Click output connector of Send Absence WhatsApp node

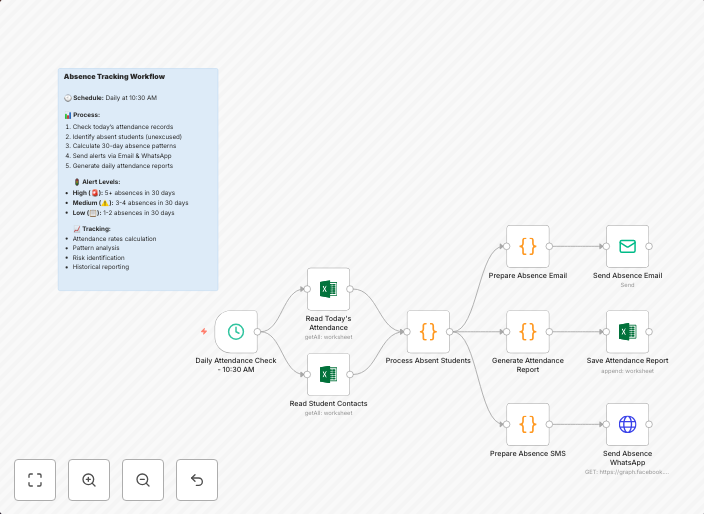point(649,424)
